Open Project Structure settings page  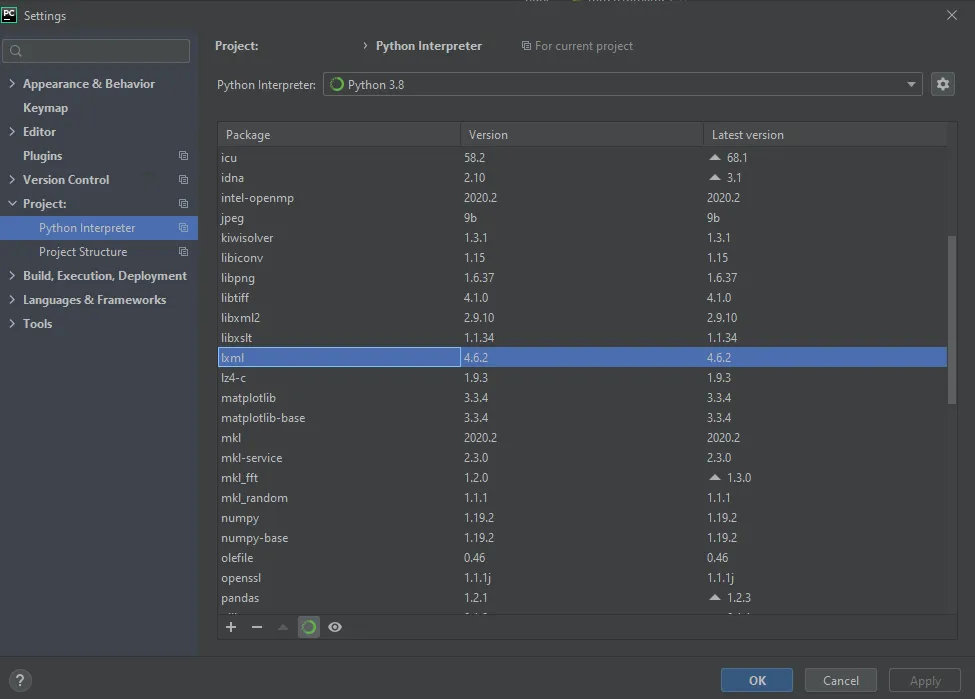coord(83,252)
